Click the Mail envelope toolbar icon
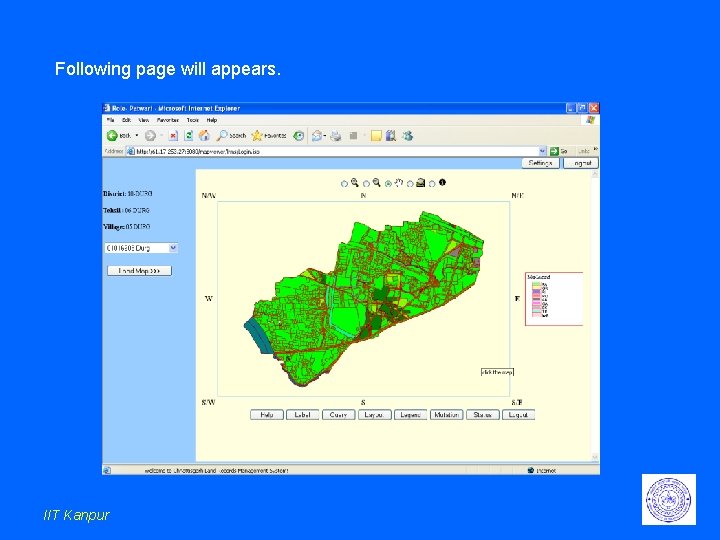Viewport: 720px width, 540px height. tap(316, 135)
